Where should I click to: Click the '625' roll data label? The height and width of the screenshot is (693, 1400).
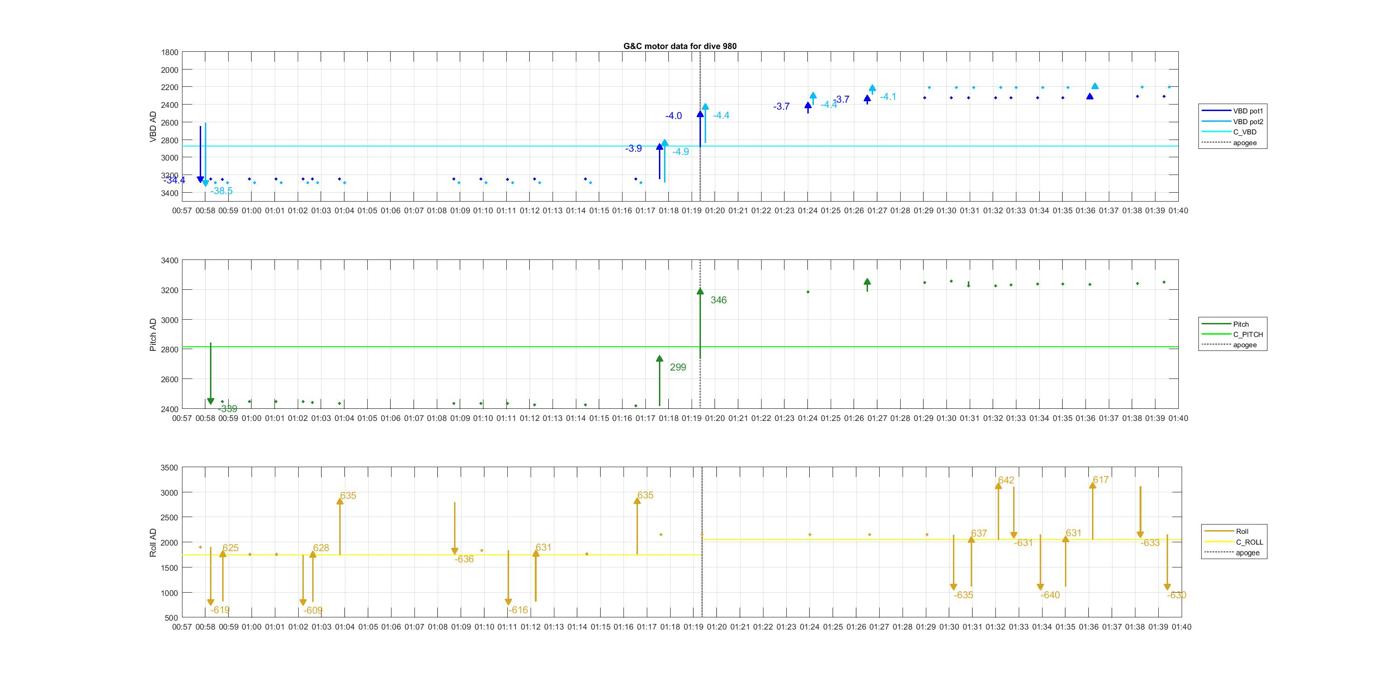point(231,548)
